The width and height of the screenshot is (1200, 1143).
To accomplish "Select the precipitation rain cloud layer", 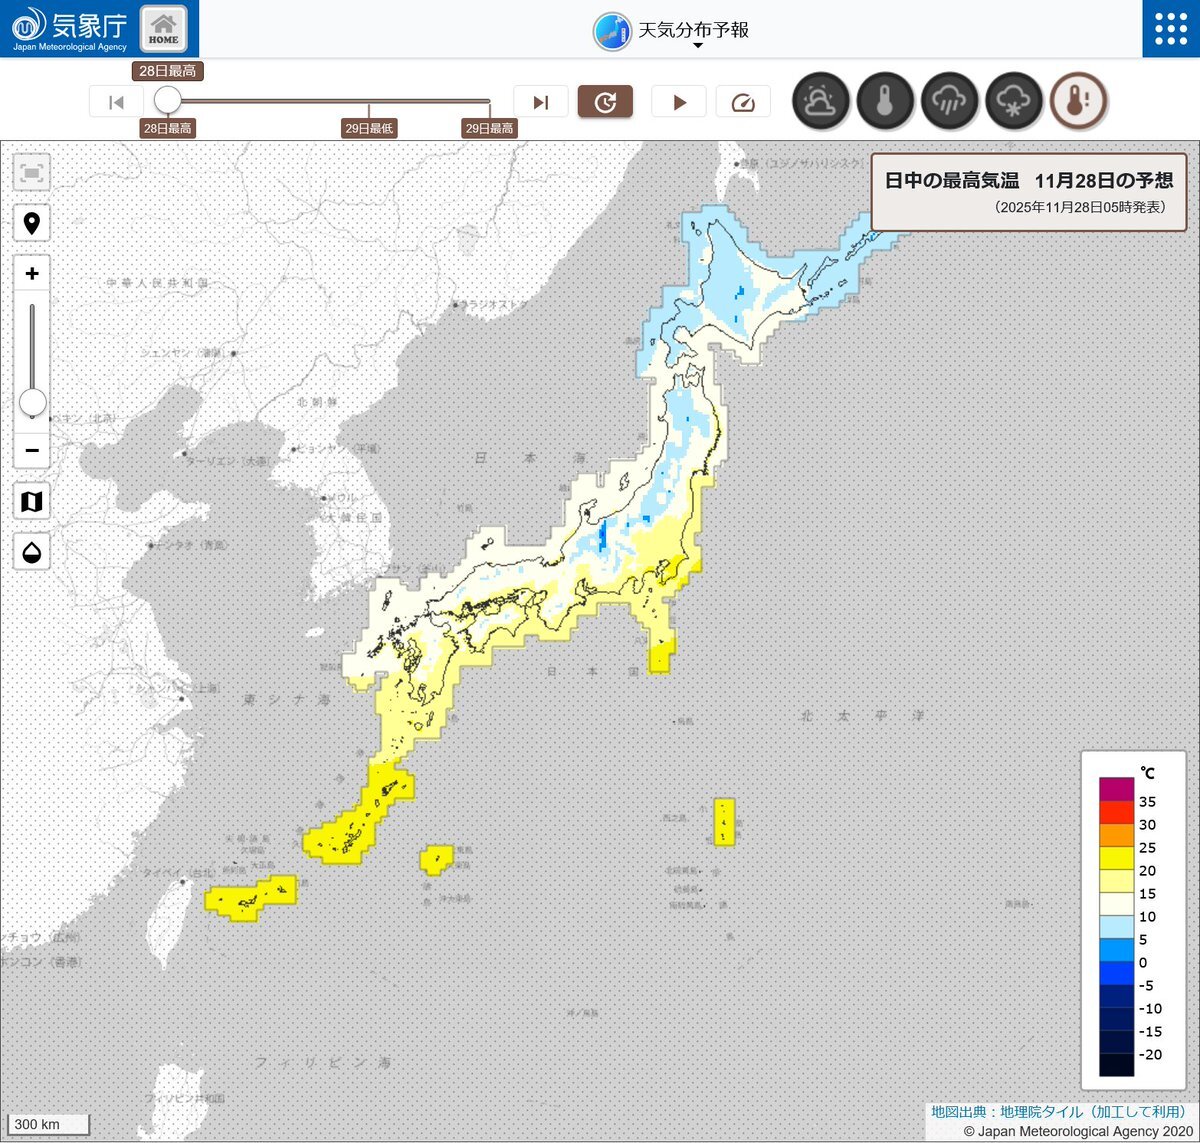I will pos(949,101).
